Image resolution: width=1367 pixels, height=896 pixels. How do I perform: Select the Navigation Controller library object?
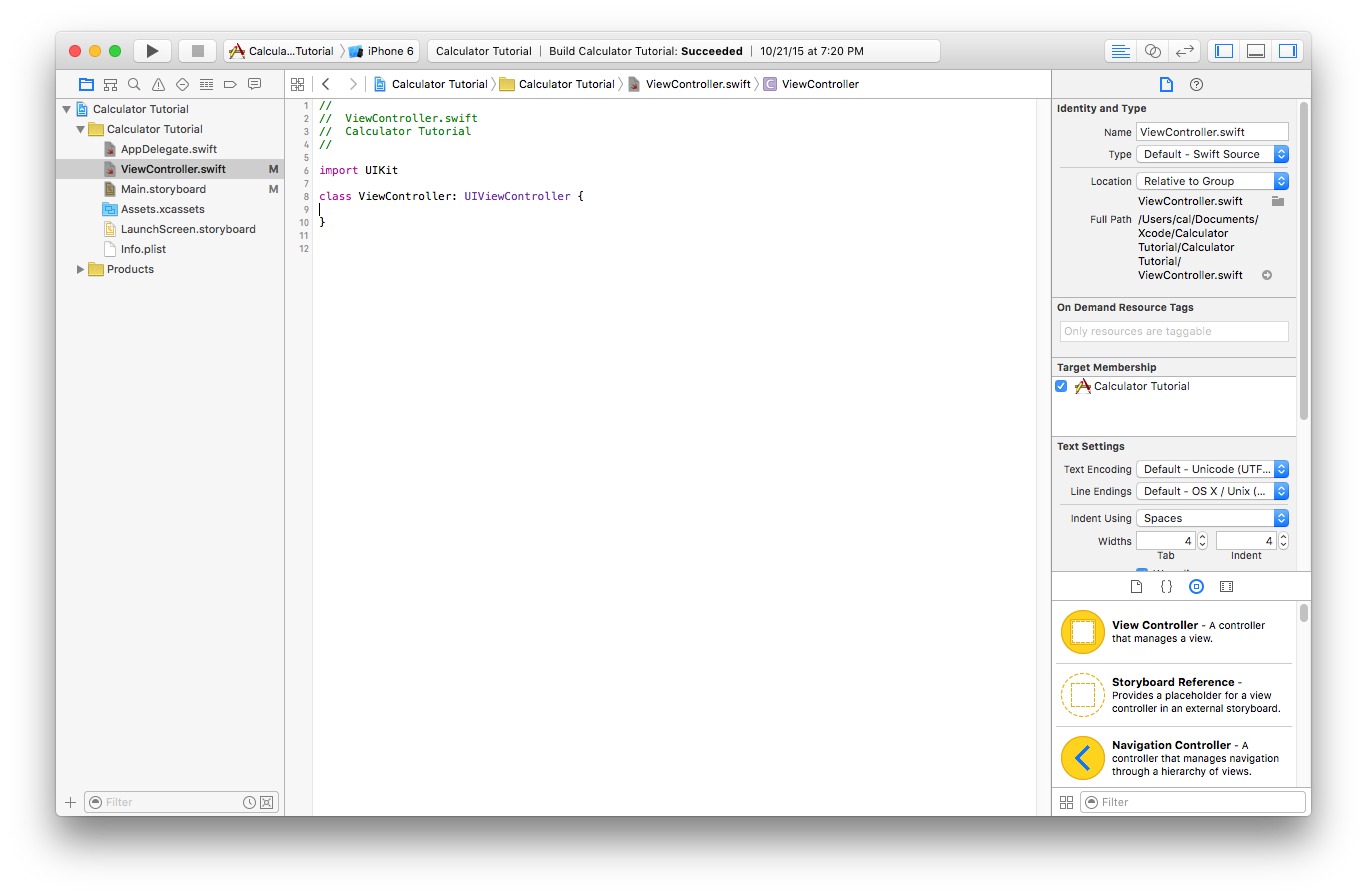(x=1174, y=758)
